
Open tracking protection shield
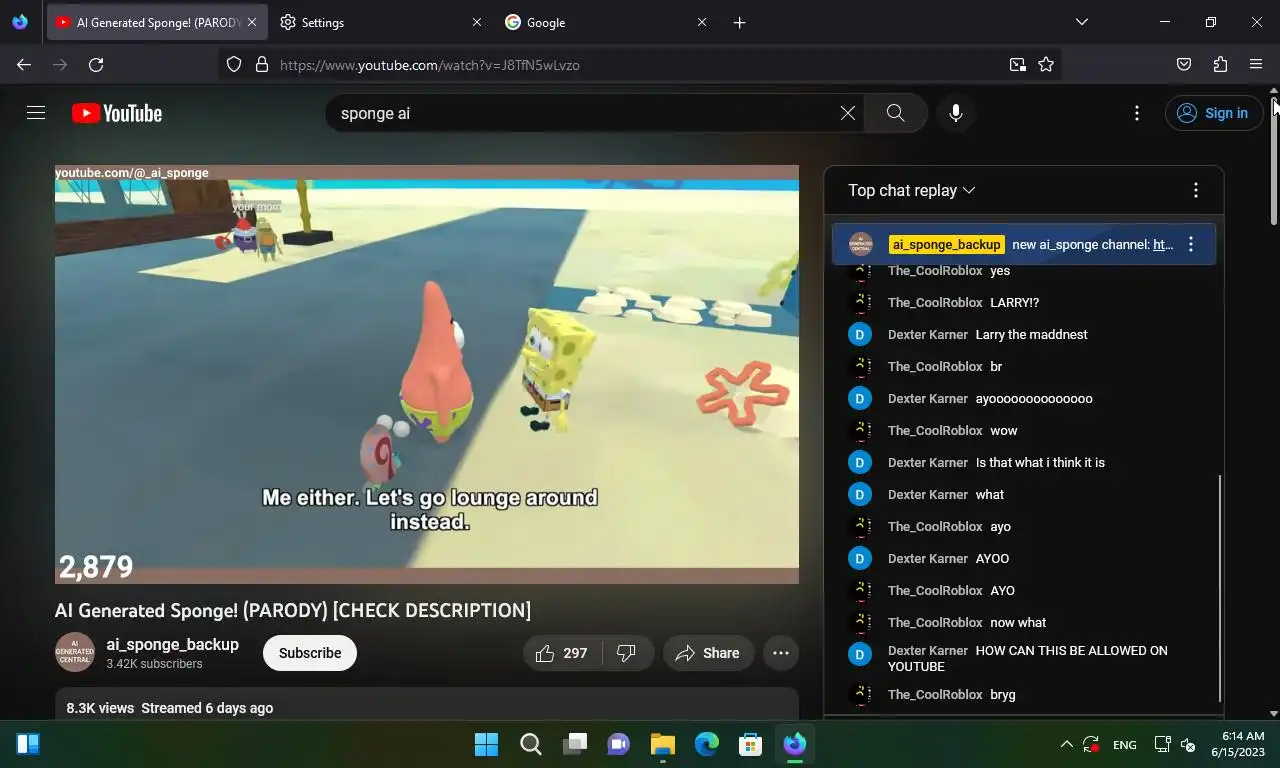[234, 65]
